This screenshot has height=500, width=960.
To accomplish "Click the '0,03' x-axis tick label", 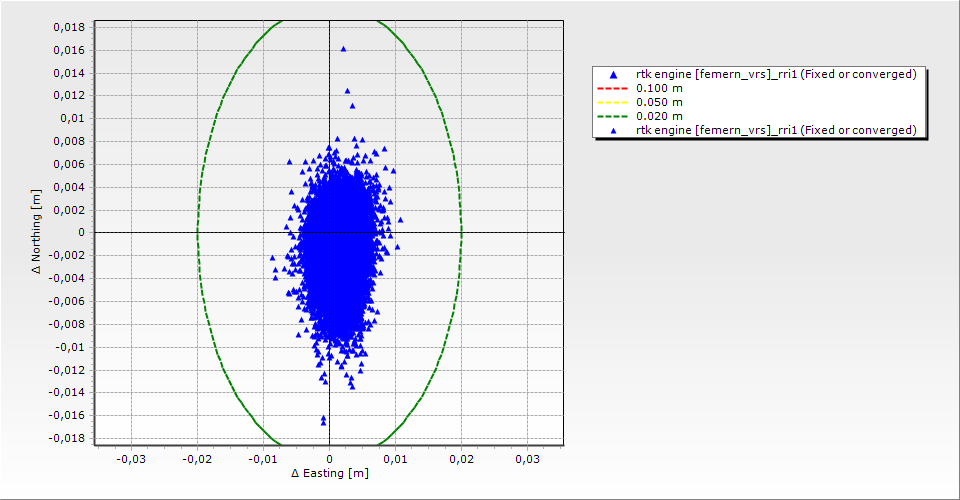I will coord(527,458).
